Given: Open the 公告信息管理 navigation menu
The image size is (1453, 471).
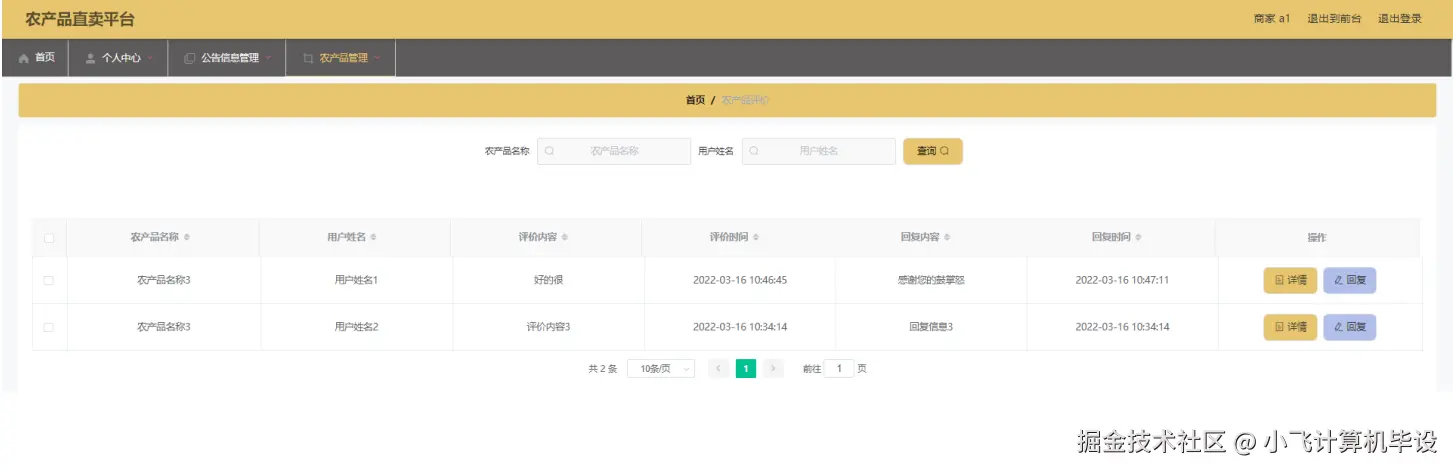Looking at the screenshot, I should [x=227, y=58].
